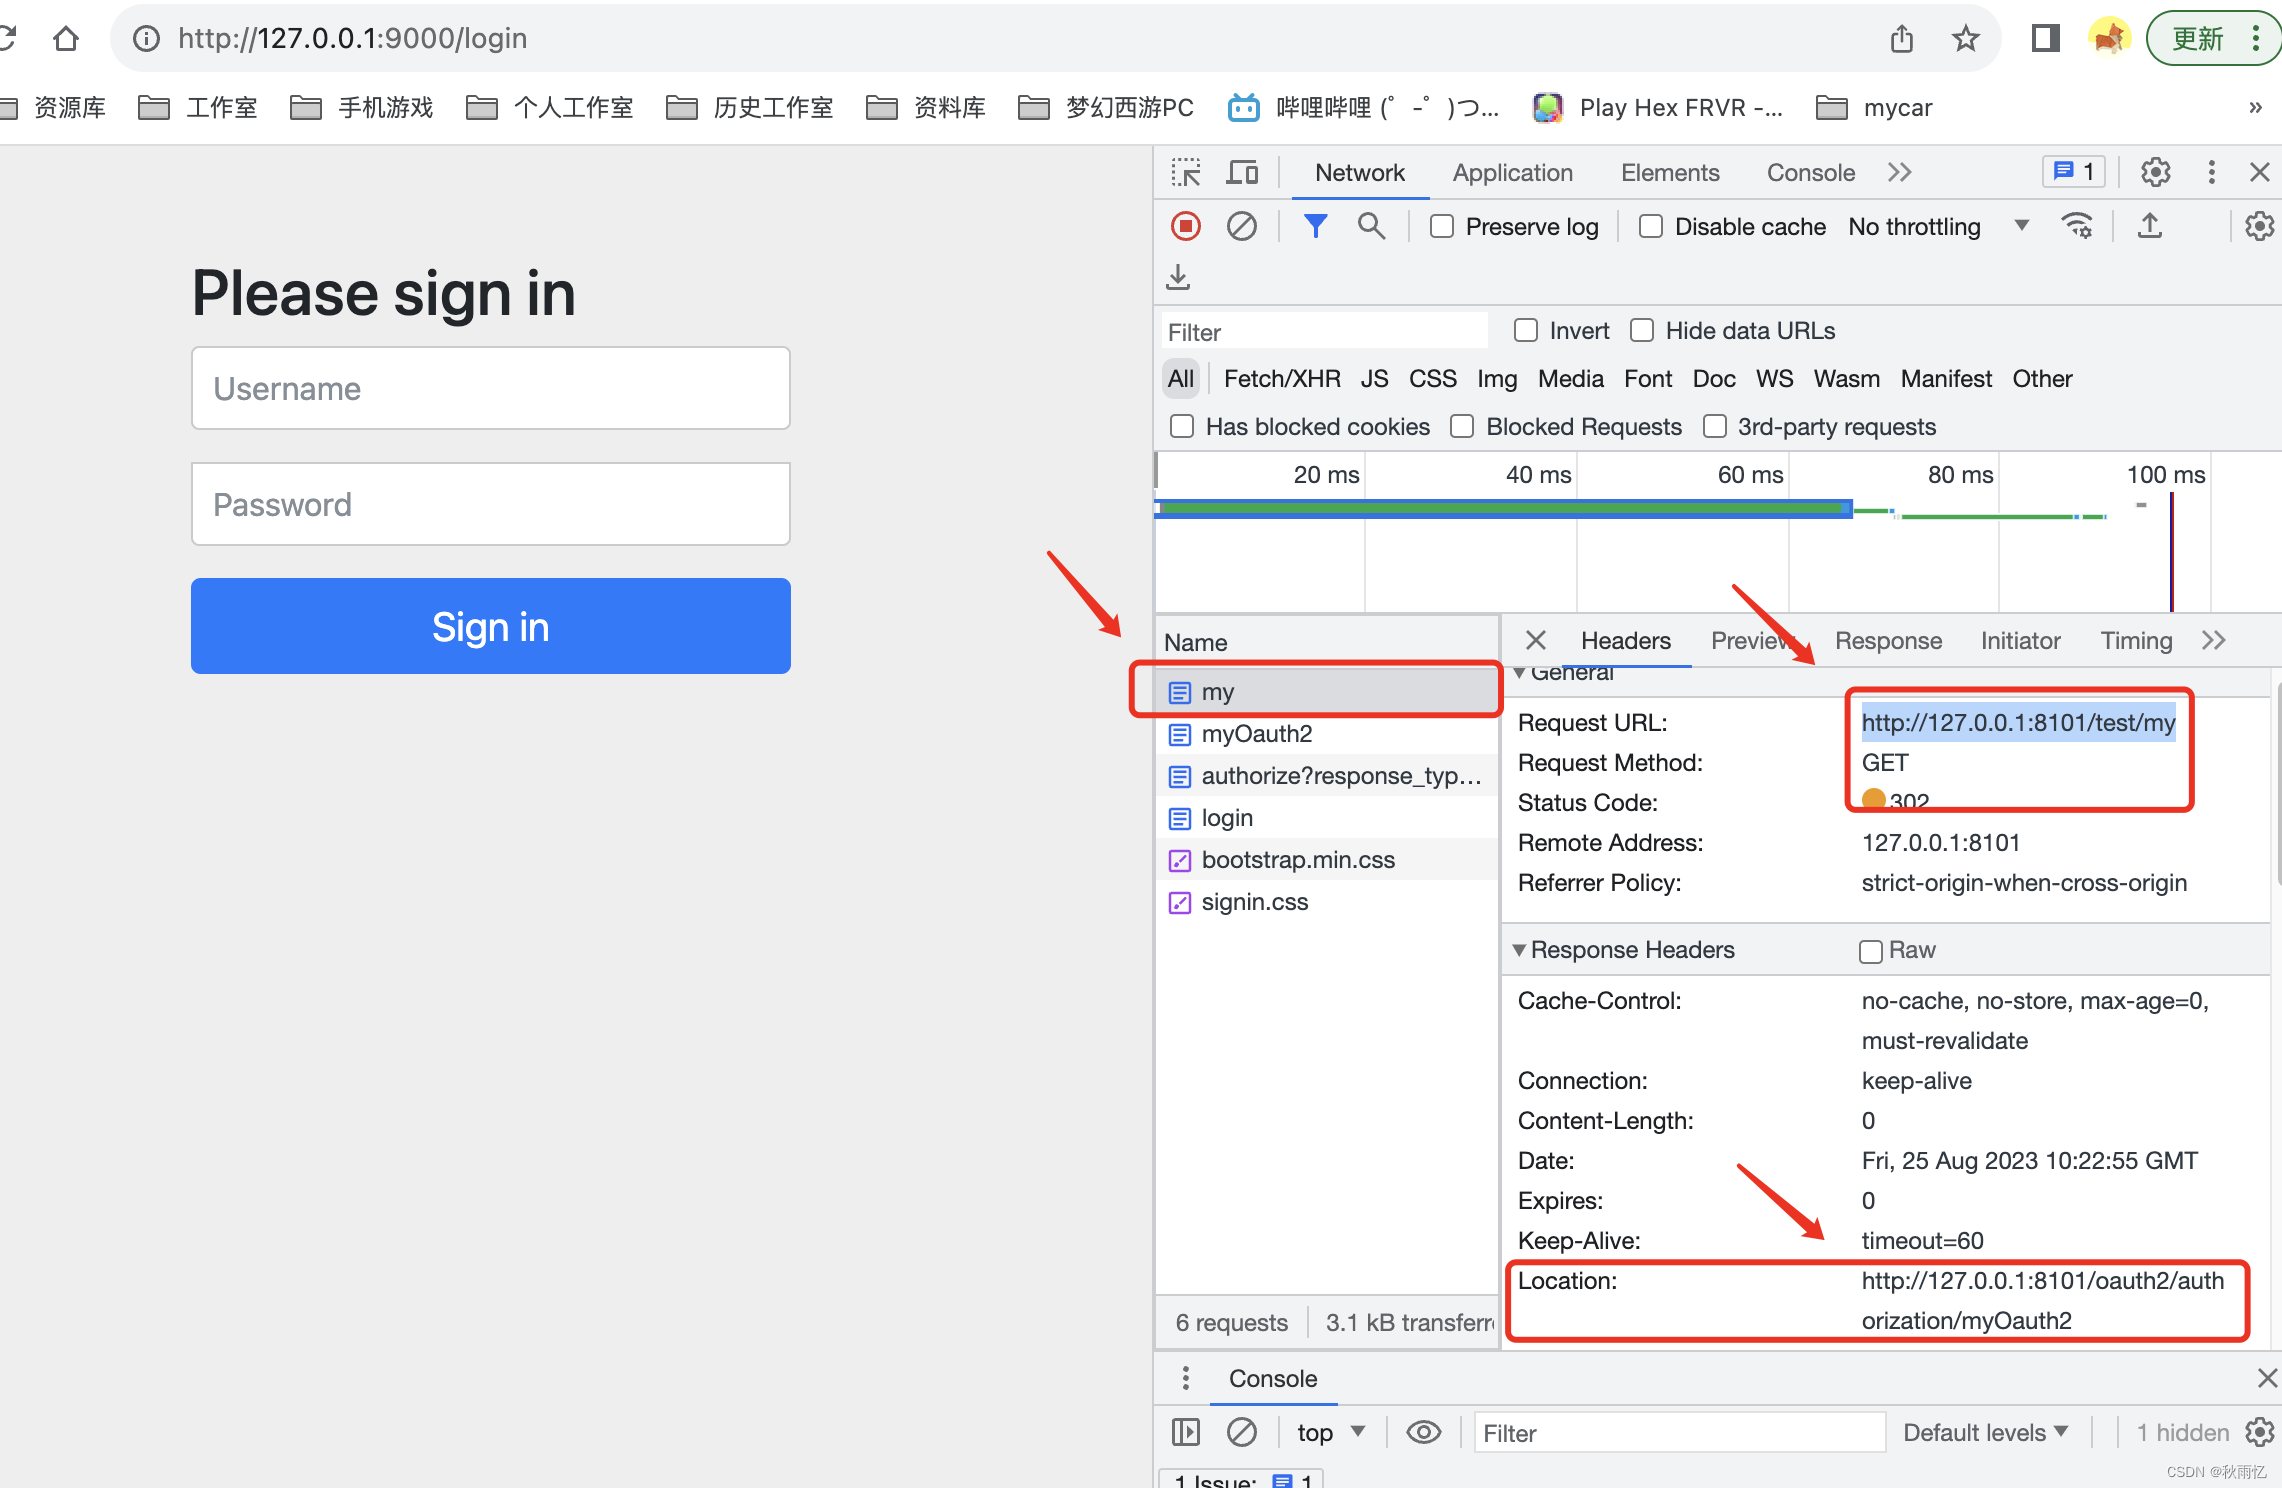Clear the network log

(1242, 226)
